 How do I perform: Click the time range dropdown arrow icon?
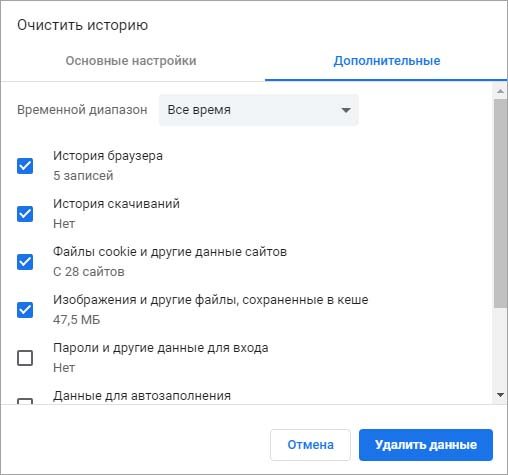pos(346,110)
